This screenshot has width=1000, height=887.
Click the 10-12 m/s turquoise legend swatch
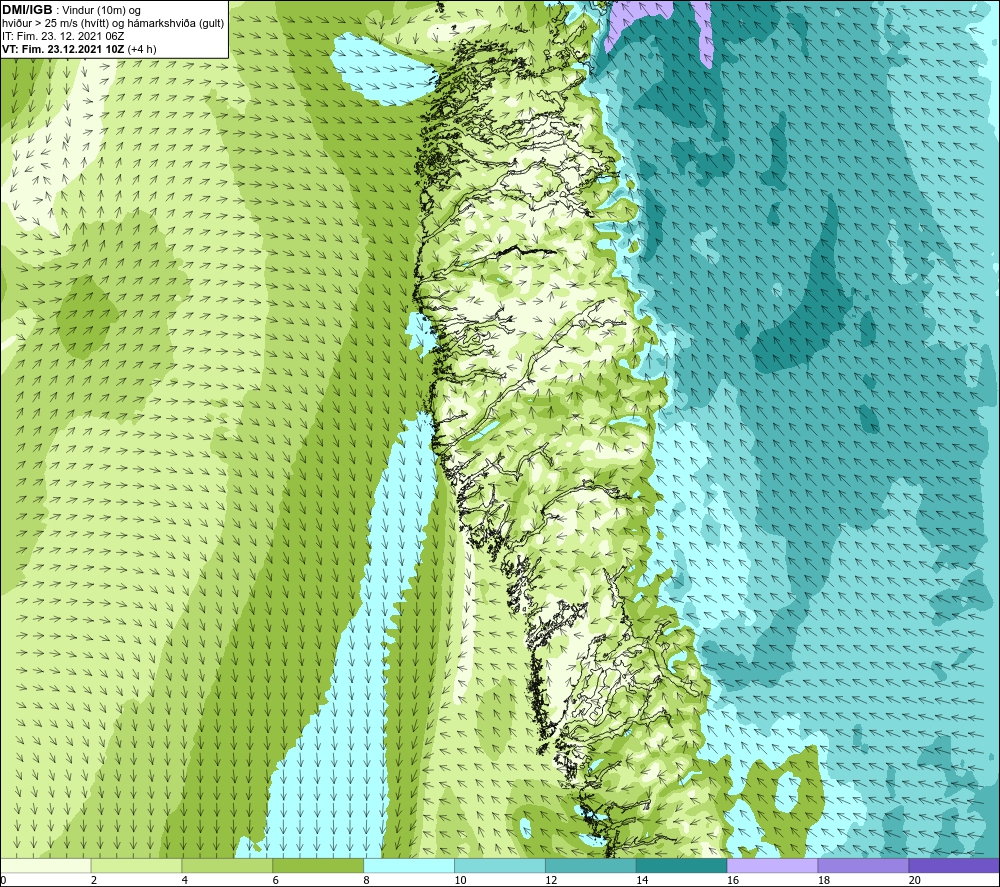[500, 865]
